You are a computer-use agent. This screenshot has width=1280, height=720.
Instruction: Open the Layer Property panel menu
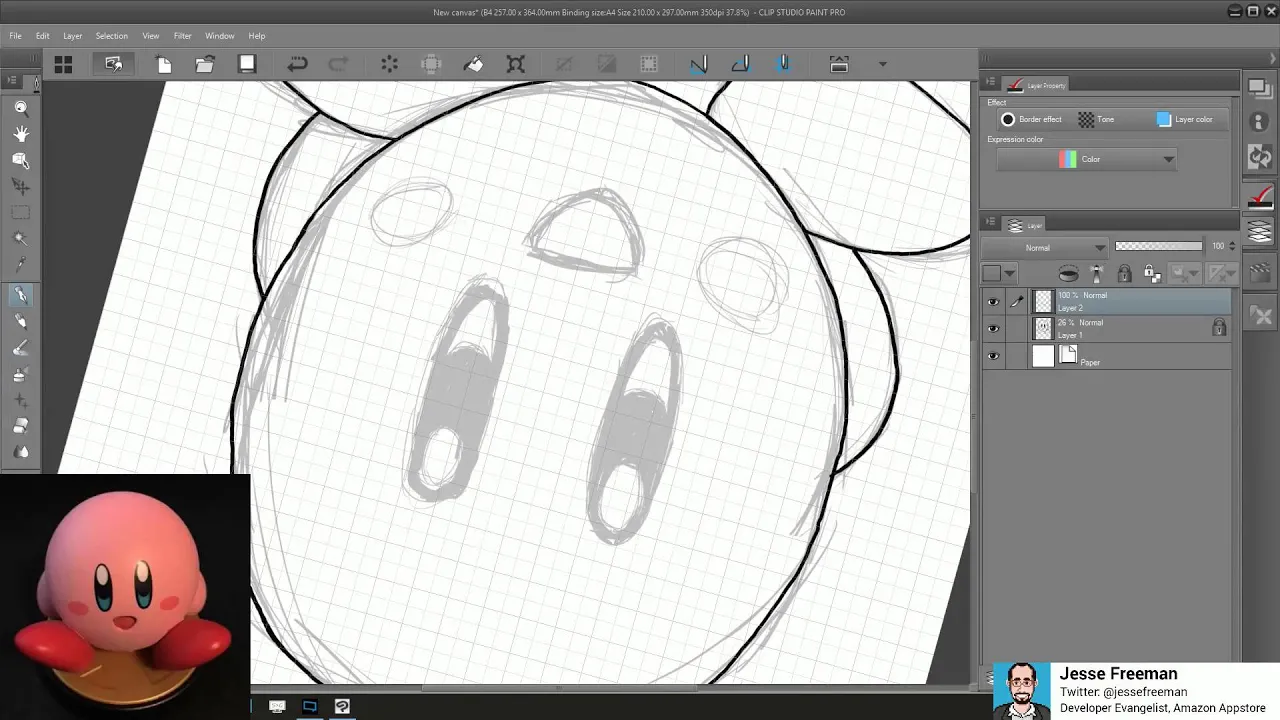tap(990, 83)
